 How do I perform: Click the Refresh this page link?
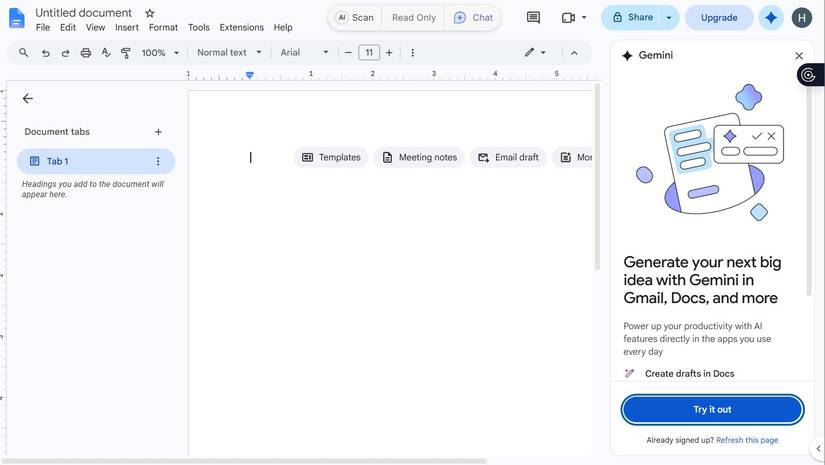tap(747, 440)
